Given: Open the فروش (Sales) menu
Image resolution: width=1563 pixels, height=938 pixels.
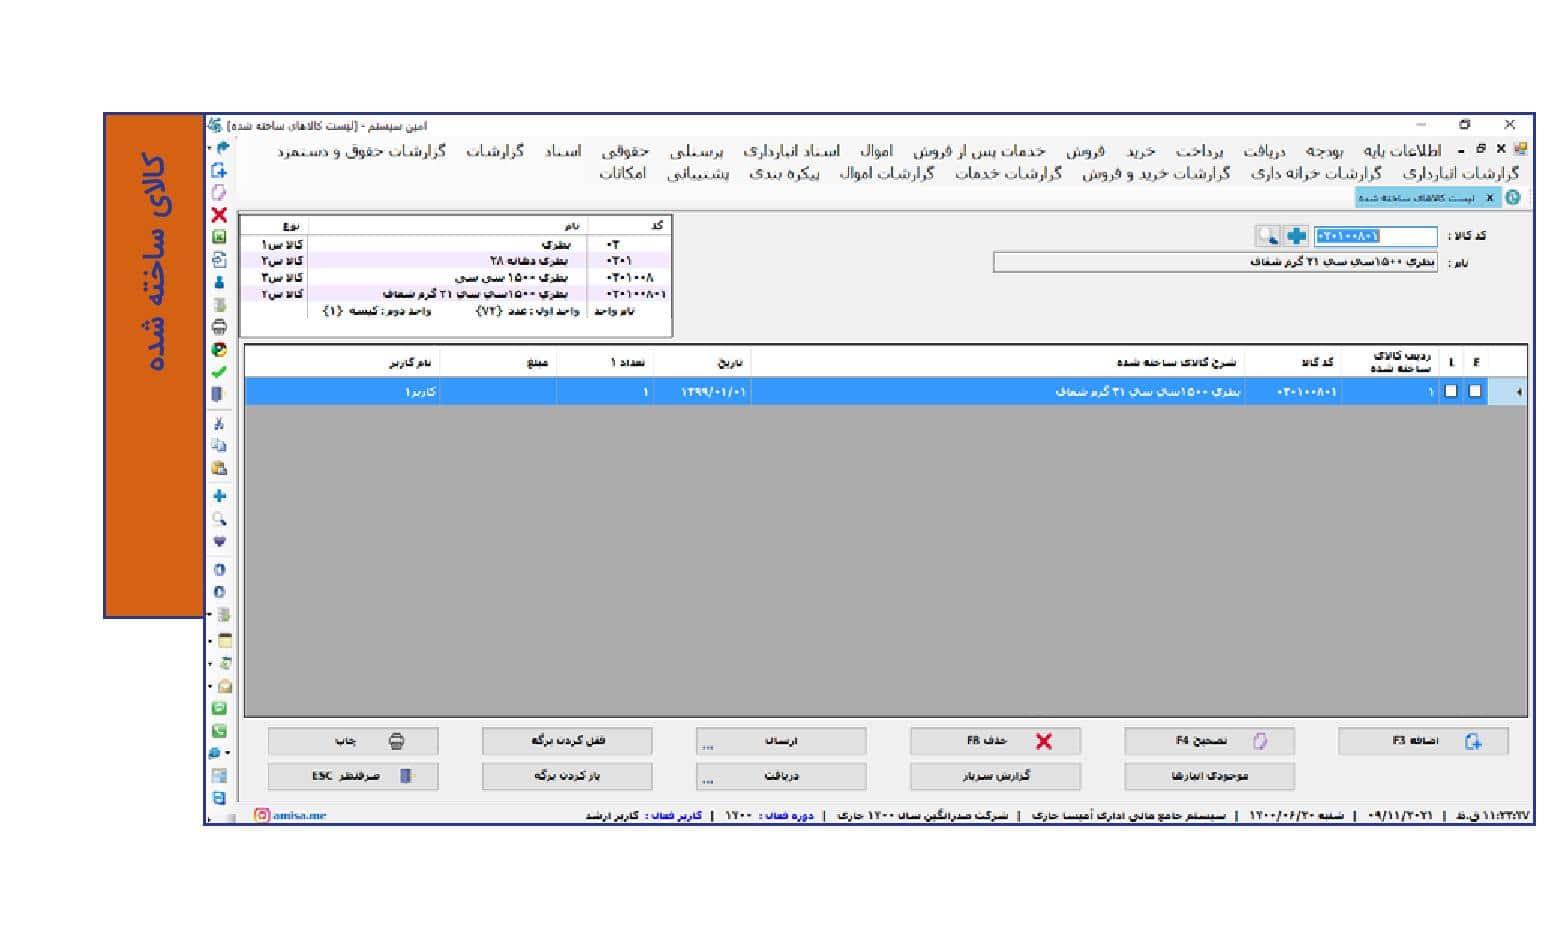Looking at the screenshot, I should (x=1084, y=151).
